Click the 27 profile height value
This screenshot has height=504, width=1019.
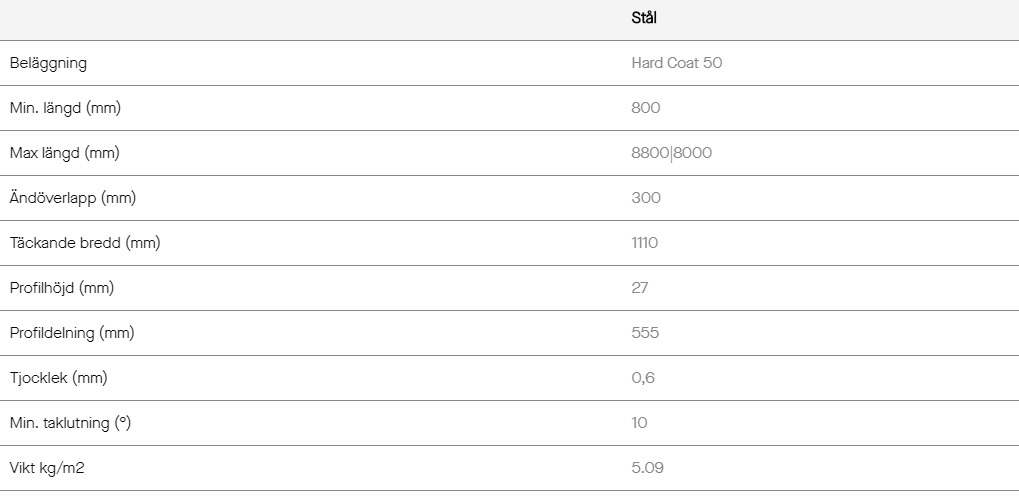[x=639, y=288]
